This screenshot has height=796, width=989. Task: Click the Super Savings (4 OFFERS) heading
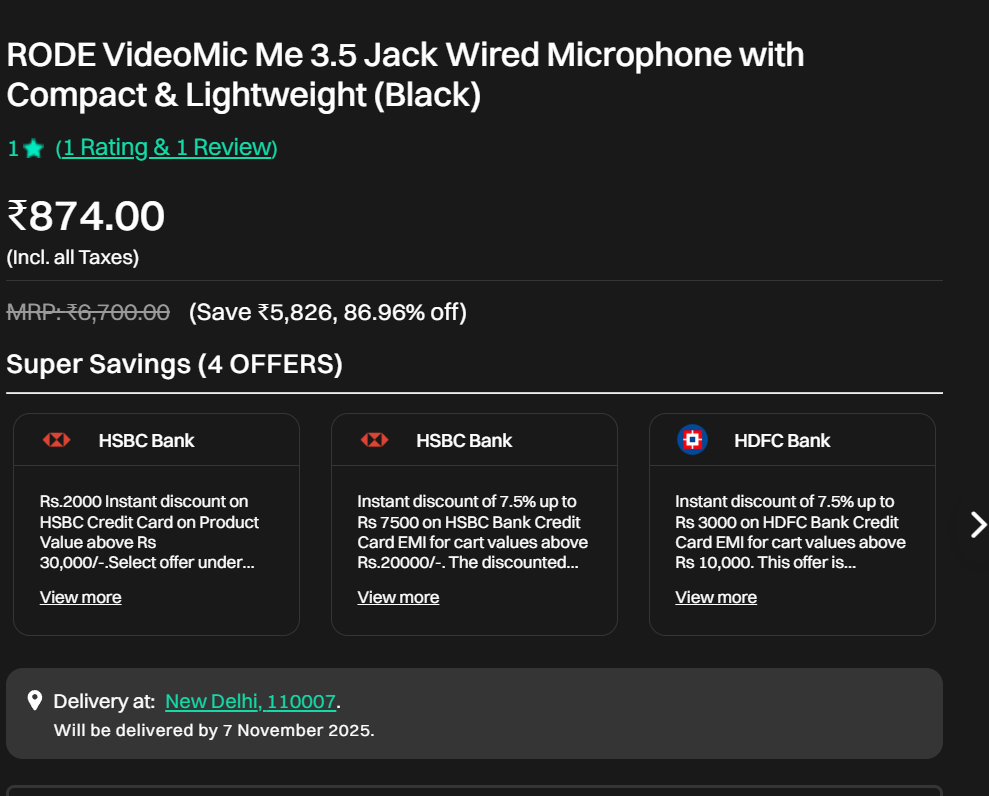click(174, 364)
